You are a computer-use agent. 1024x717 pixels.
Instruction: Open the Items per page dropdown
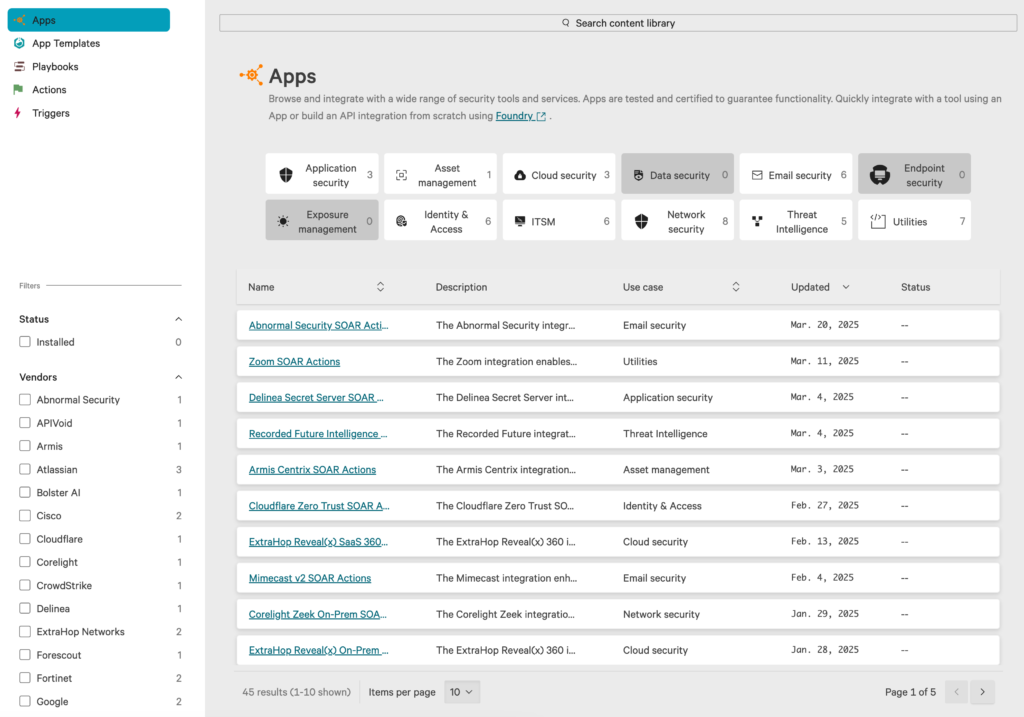(462, 692)
